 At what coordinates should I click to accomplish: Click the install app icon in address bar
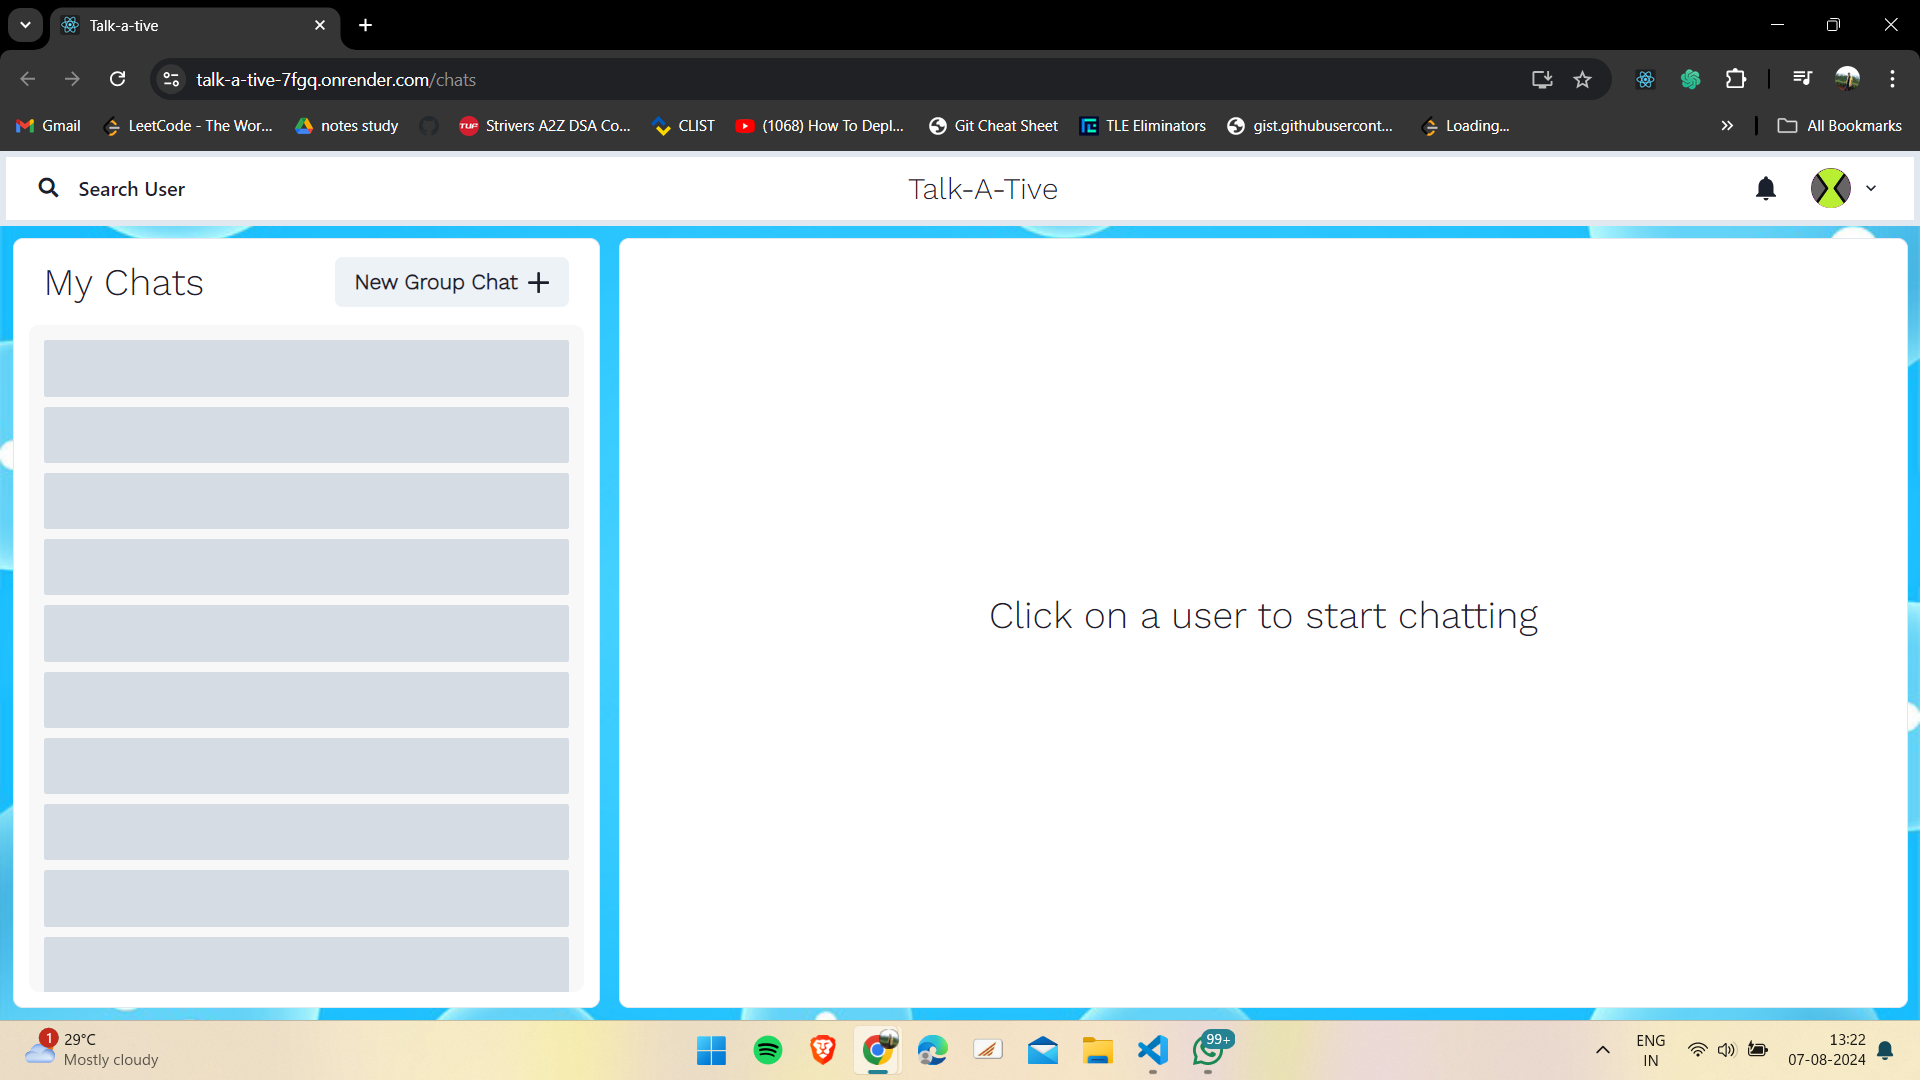pyautogui.click(x=1542, y=79)
